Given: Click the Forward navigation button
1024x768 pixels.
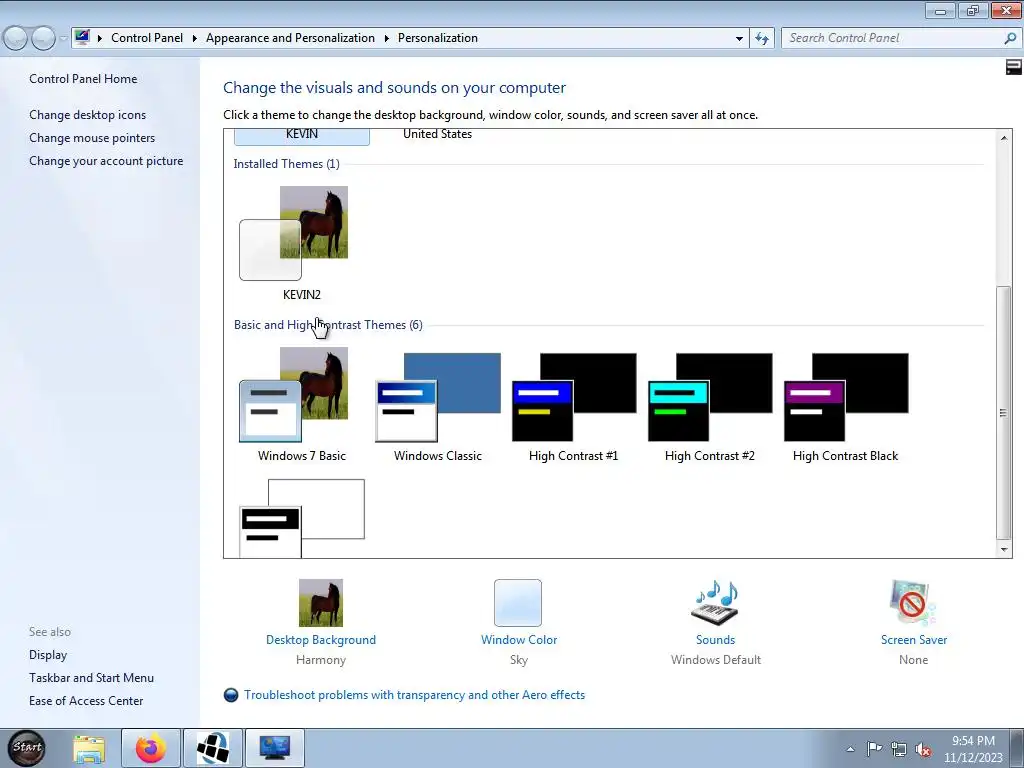Looking at the screenshot, I should click(x=43, y=38).
